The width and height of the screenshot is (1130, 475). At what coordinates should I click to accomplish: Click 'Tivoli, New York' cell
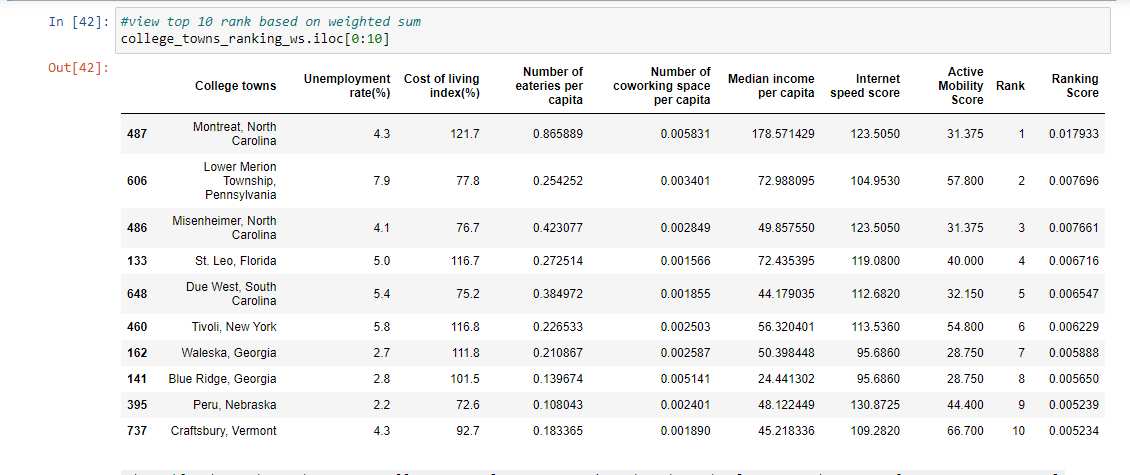click(x=234, y=327)
